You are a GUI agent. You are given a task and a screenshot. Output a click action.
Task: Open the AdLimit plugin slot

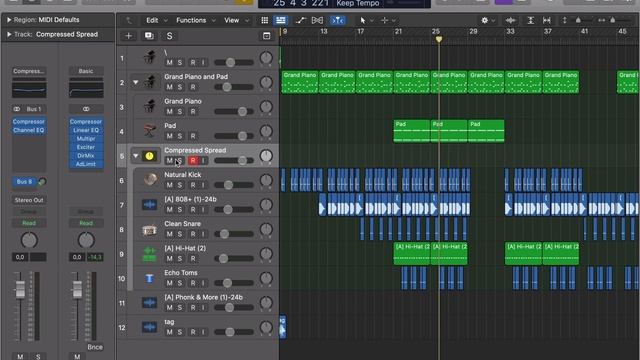pos(86,164)
